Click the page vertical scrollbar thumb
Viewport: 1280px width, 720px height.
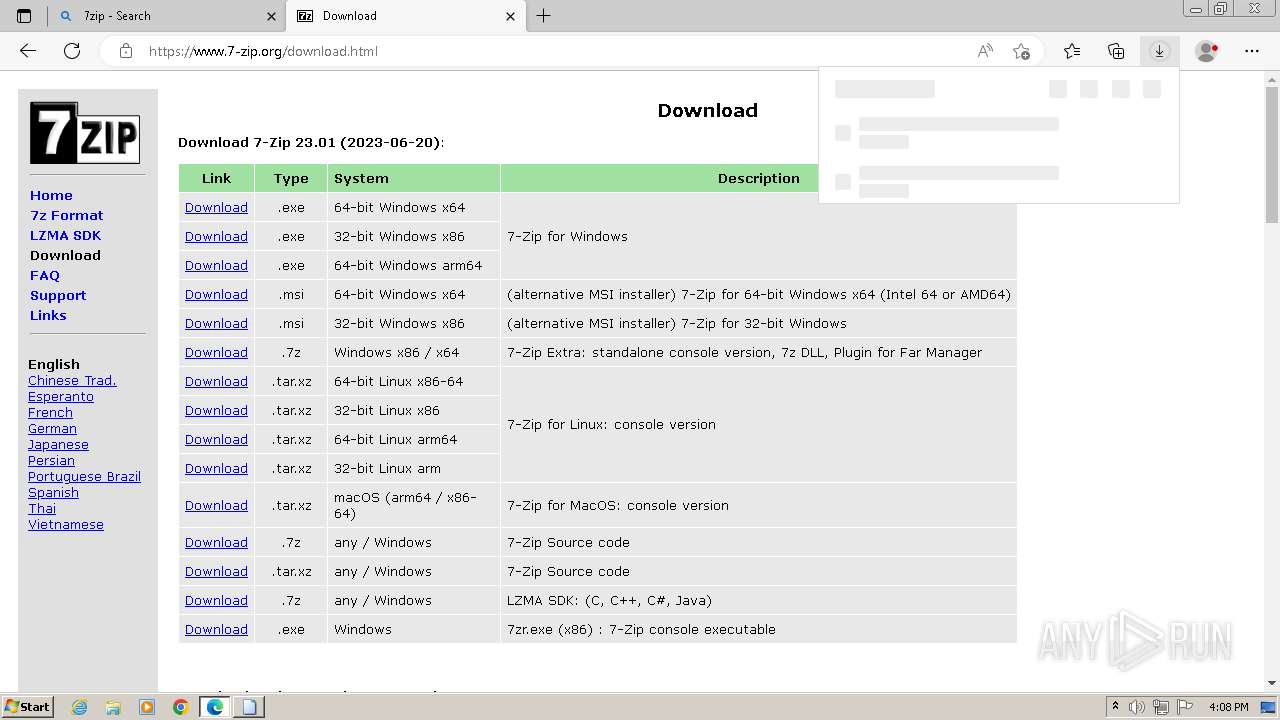click(x=1272, y=155)
